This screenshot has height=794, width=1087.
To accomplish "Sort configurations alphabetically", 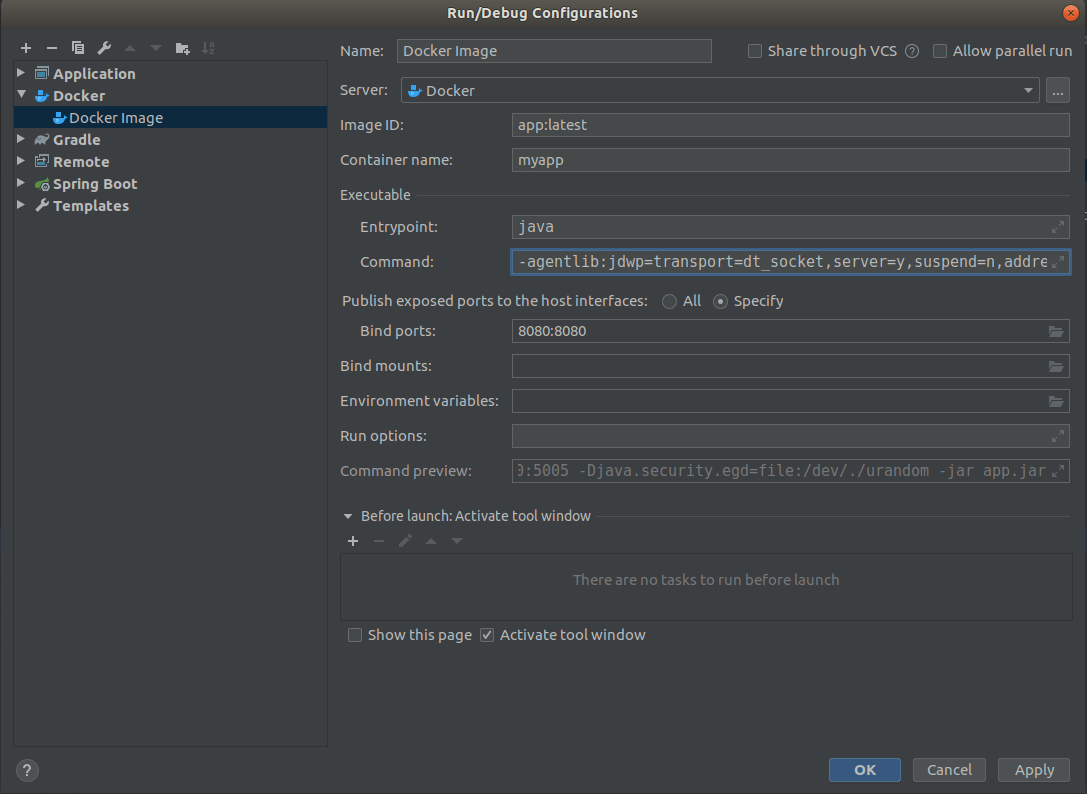I will pyautogui.click(x=208, y=47).
